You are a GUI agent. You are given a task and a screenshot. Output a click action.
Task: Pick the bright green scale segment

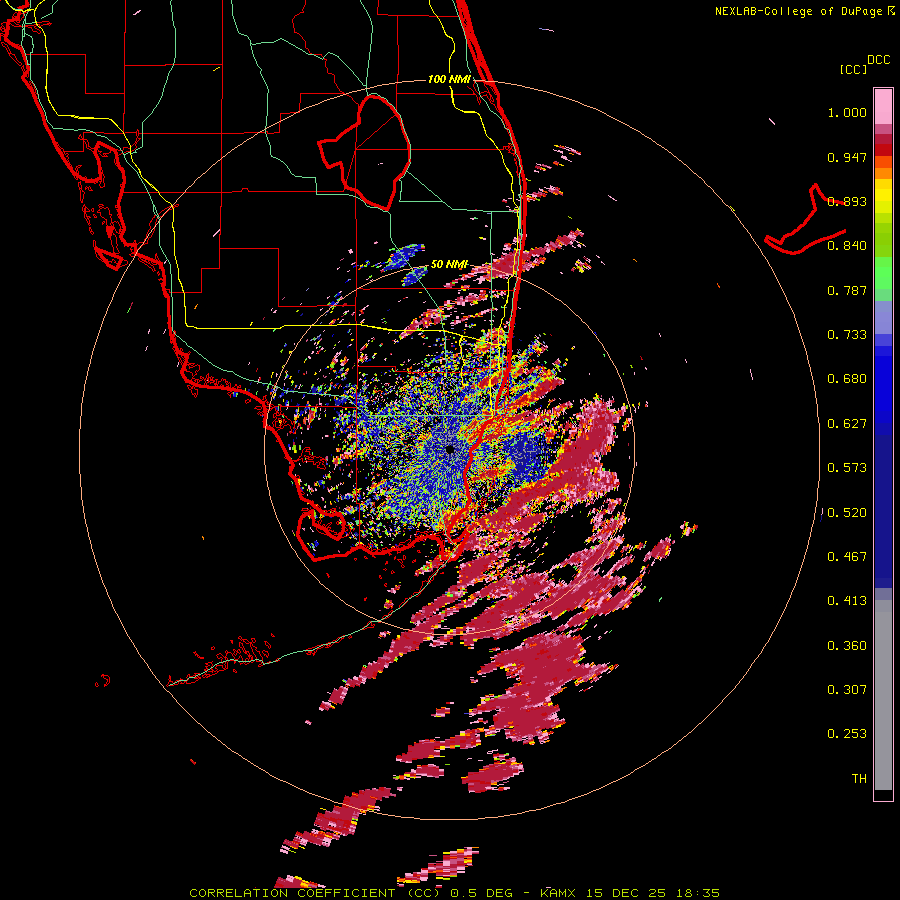883,273
